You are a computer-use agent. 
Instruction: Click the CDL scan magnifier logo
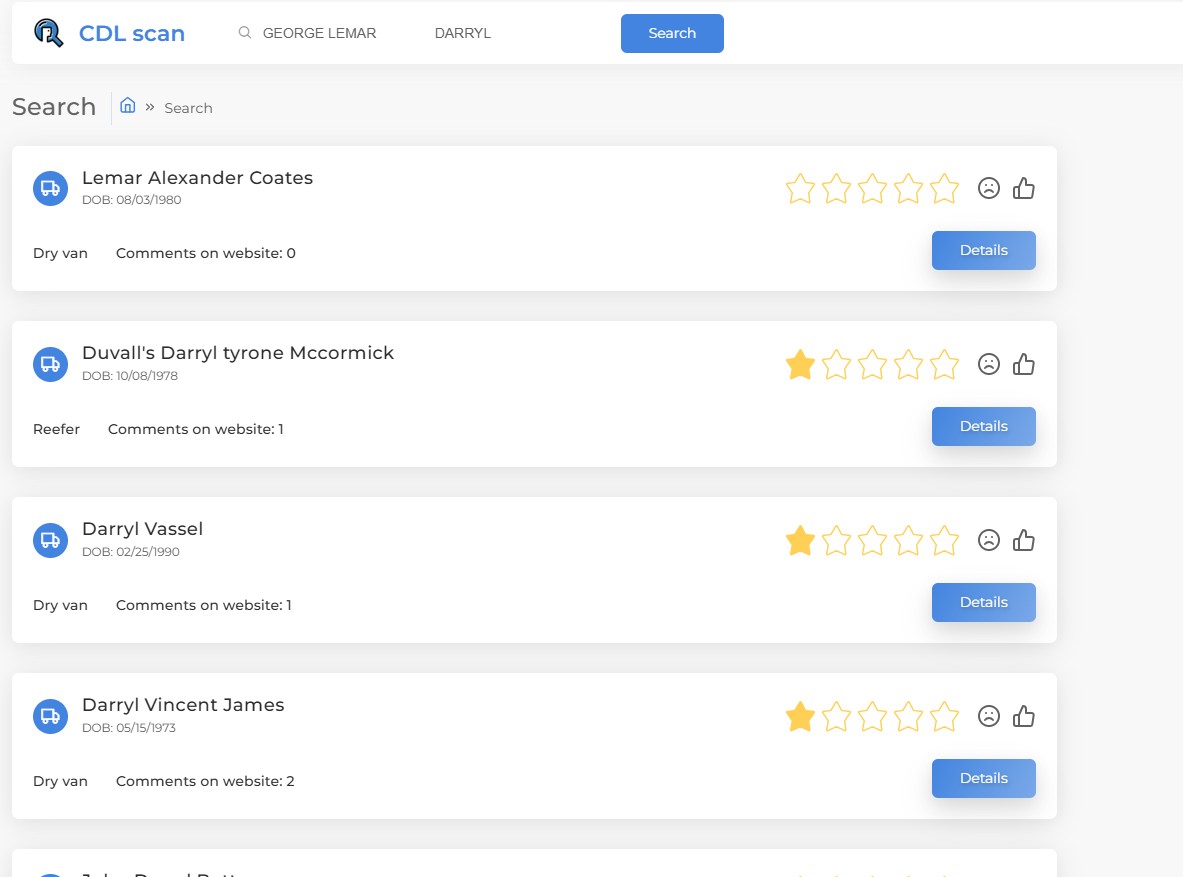[49, 33]
